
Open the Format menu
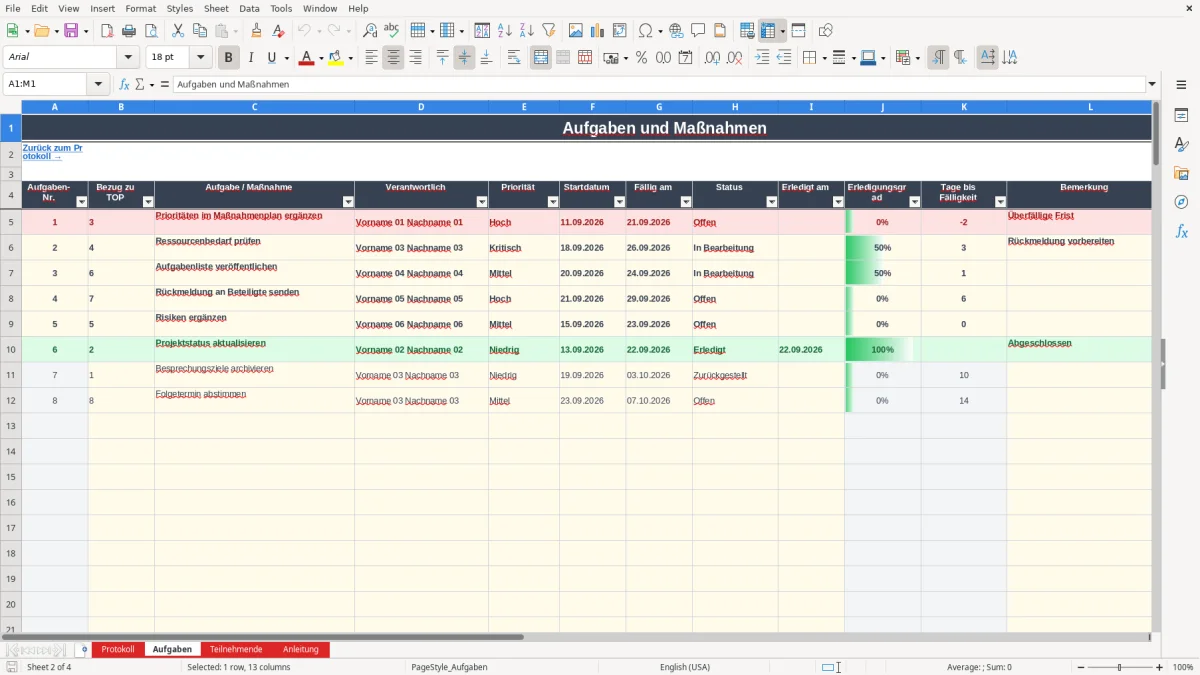(x=140, y=8)
